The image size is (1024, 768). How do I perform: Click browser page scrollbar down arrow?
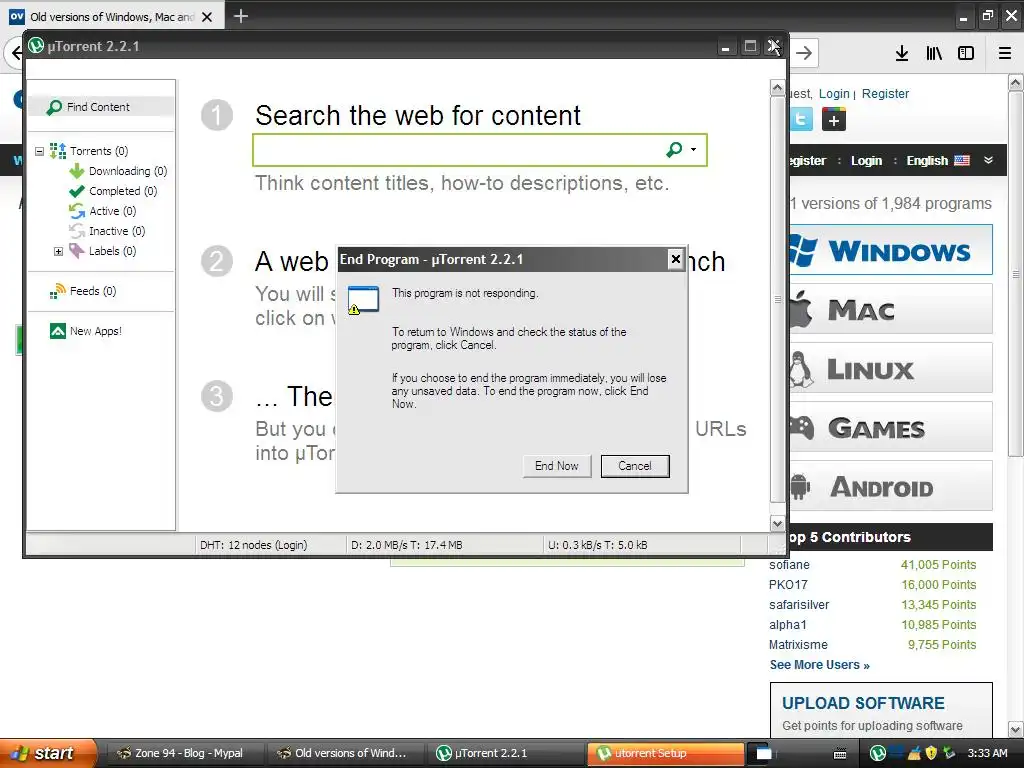[x=1016, y=729]
